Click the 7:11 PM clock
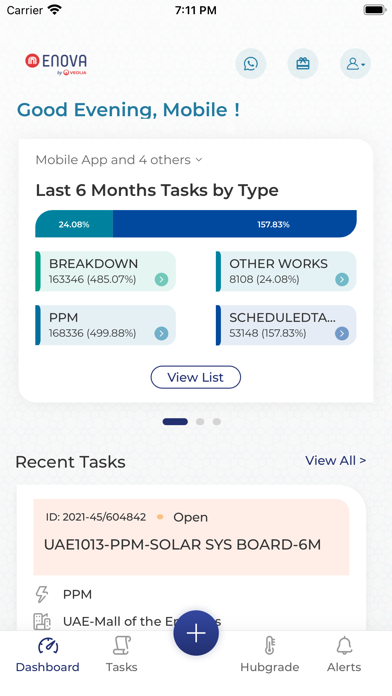The image size is (392, 696). tap(196, 10)
